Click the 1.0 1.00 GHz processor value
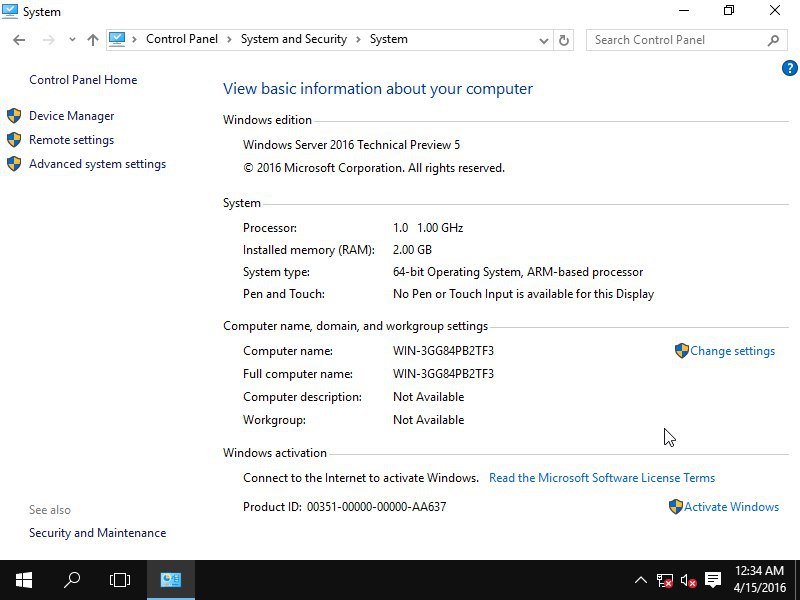This screenshot has width=800, height=600. [428, 228]
